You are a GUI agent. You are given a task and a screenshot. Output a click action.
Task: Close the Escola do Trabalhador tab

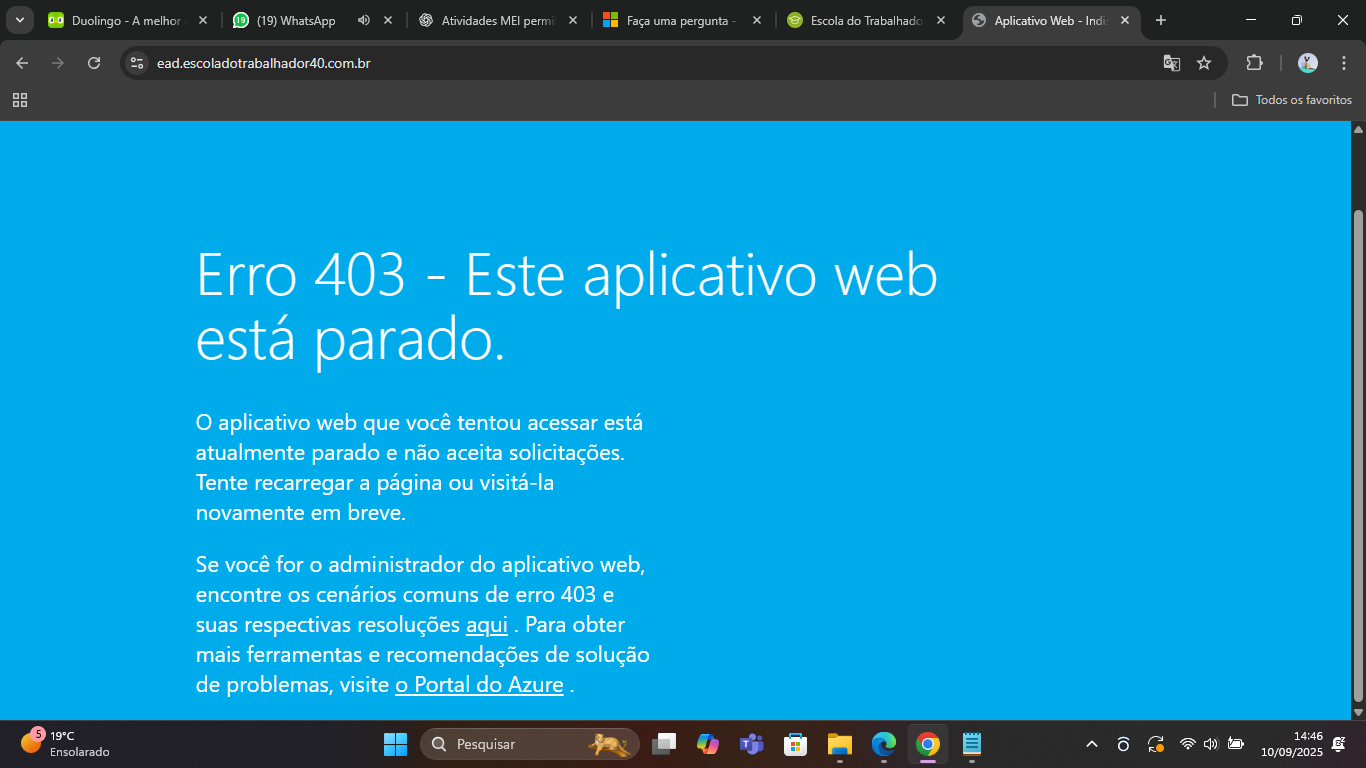pos(940,20)
